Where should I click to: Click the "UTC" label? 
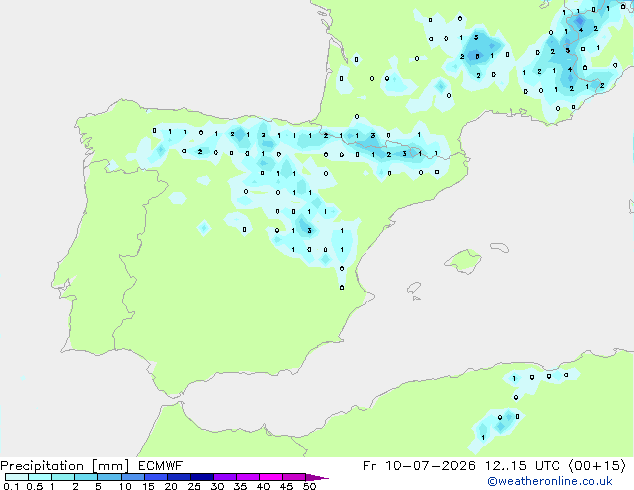(547, 466)
